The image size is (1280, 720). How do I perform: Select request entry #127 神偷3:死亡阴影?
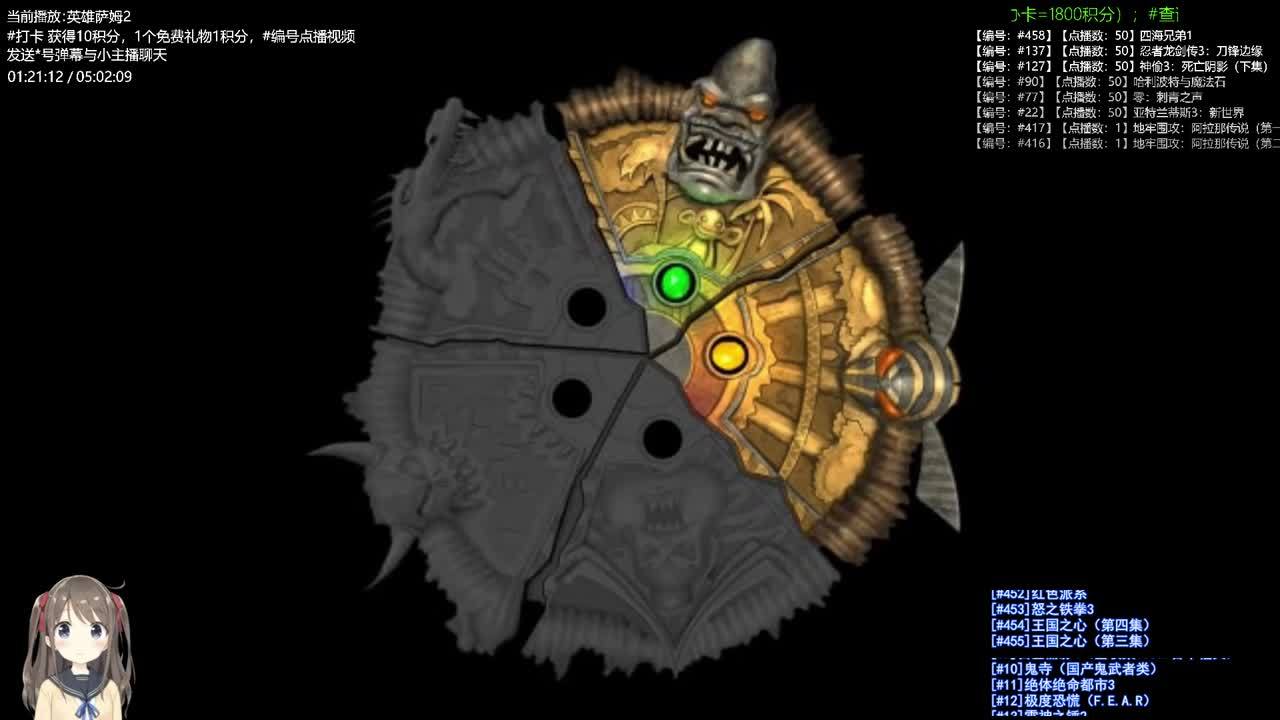coord(1121,66)
